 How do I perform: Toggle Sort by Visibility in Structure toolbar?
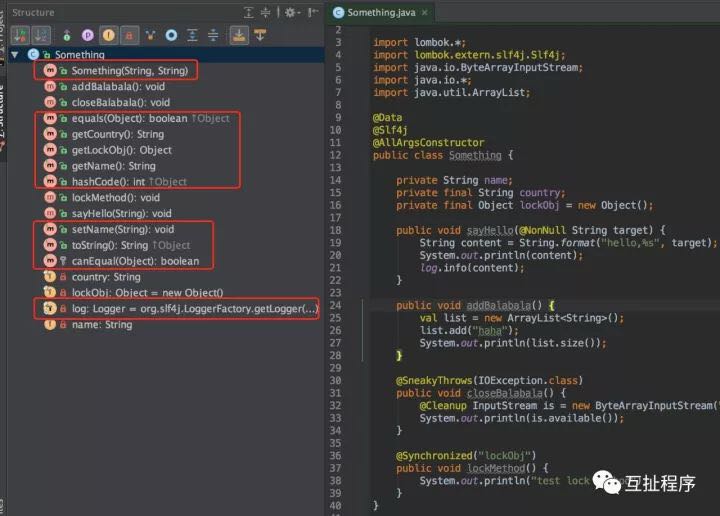20,35
